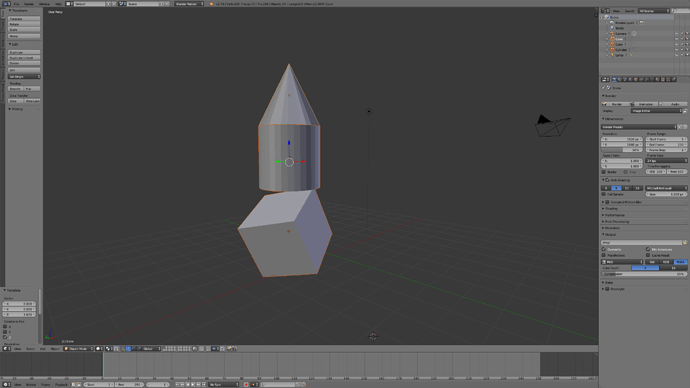Open the Material properties tab icon

point(657,80)
